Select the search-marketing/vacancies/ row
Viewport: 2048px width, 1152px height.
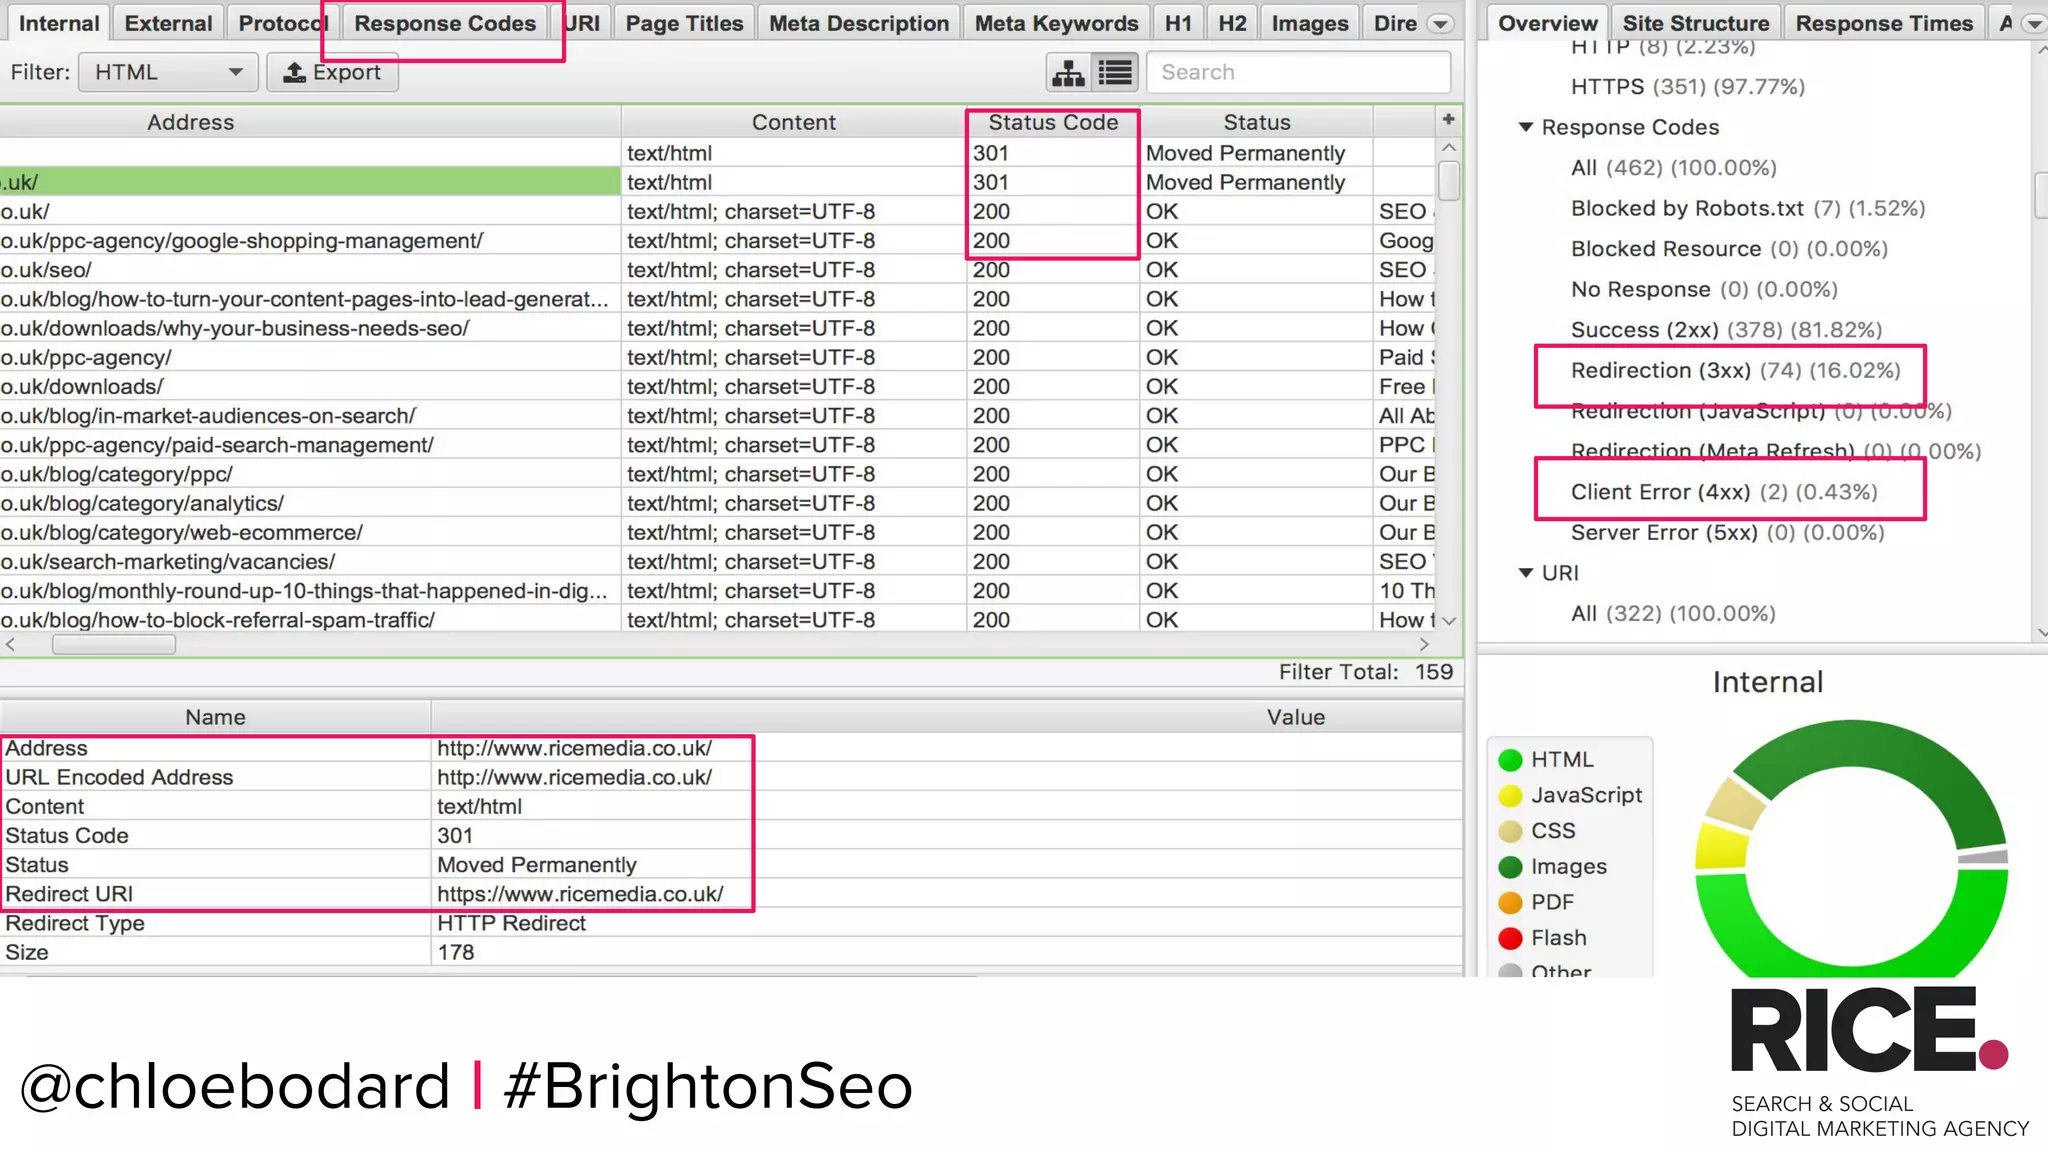click(310, 562)
